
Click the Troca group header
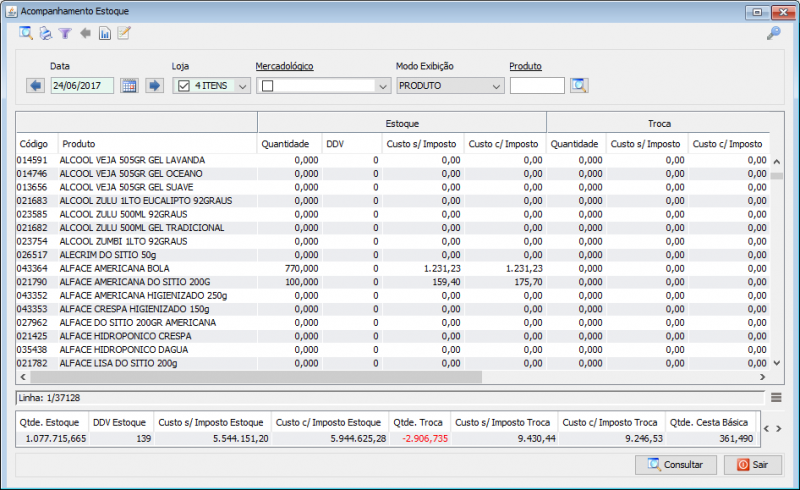659,124
